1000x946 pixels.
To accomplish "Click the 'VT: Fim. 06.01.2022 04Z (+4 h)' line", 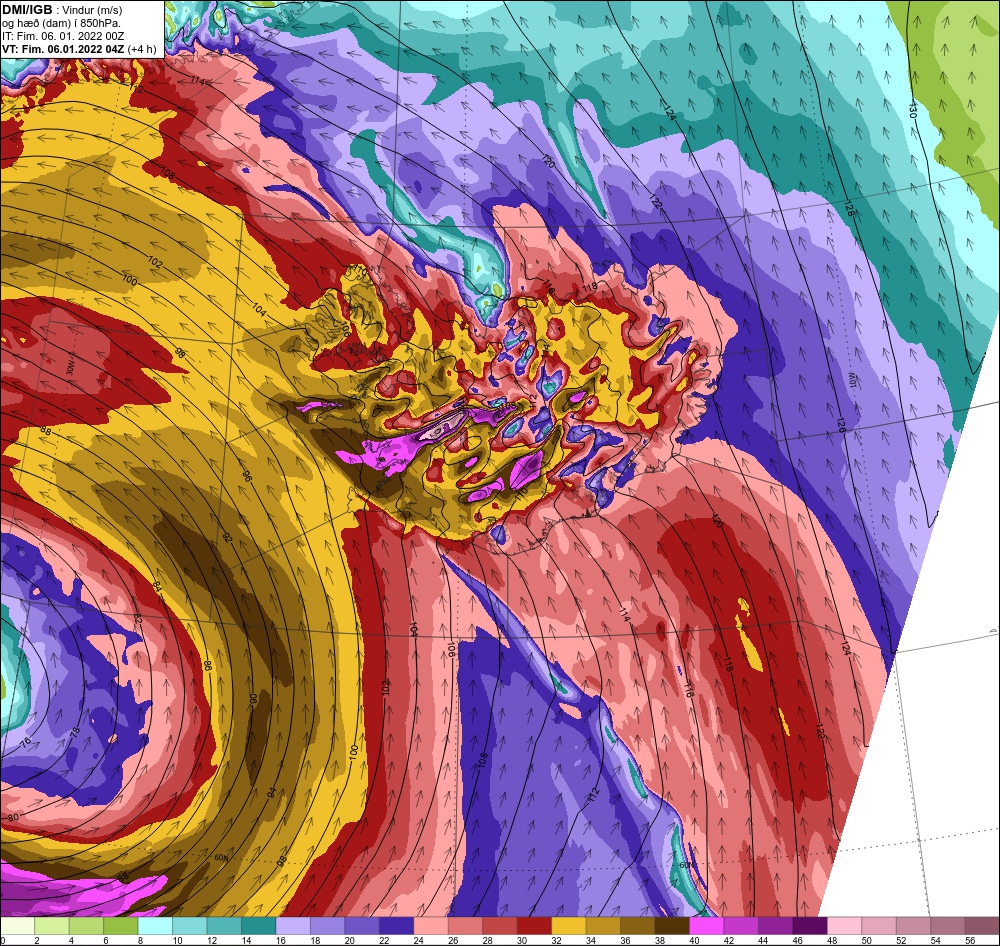I will pos(78,49).
